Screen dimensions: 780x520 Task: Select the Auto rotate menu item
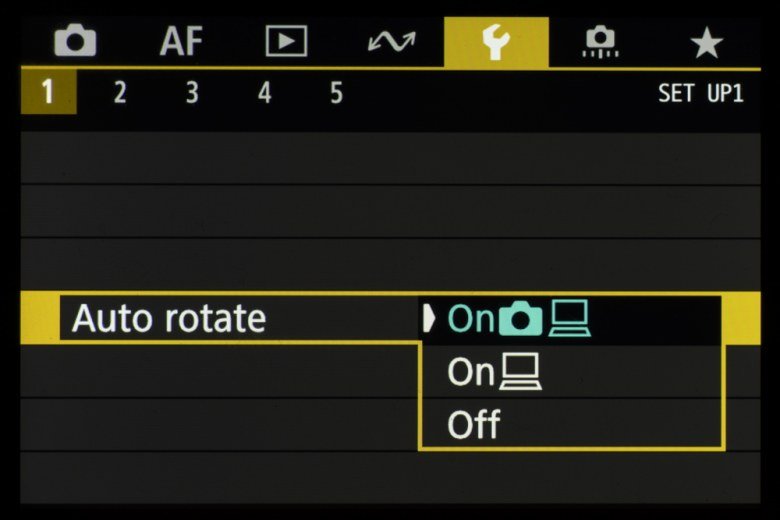pyautogui.click(x=170, y=319)
